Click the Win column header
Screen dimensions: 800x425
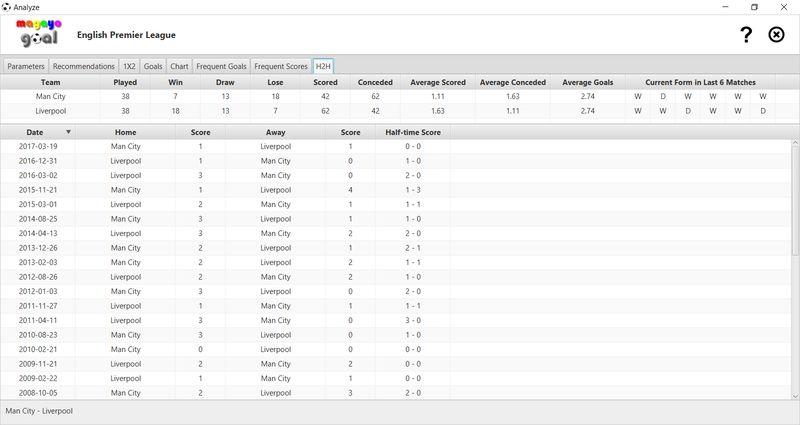point(175,82)
